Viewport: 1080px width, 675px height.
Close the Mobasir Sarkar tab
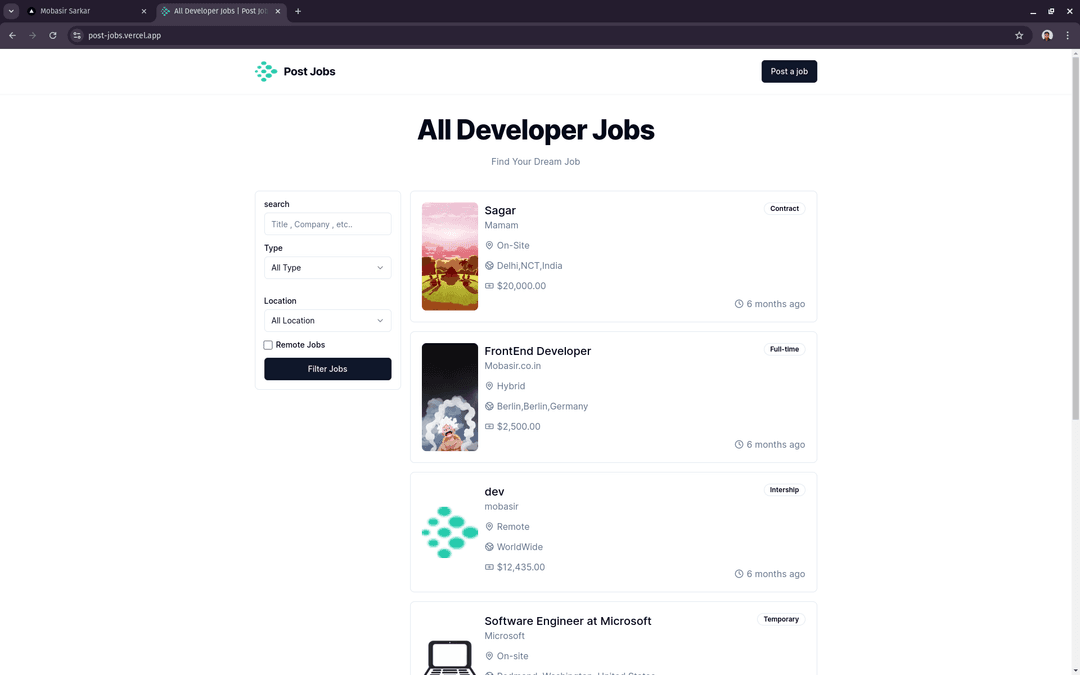pos(143,11)
